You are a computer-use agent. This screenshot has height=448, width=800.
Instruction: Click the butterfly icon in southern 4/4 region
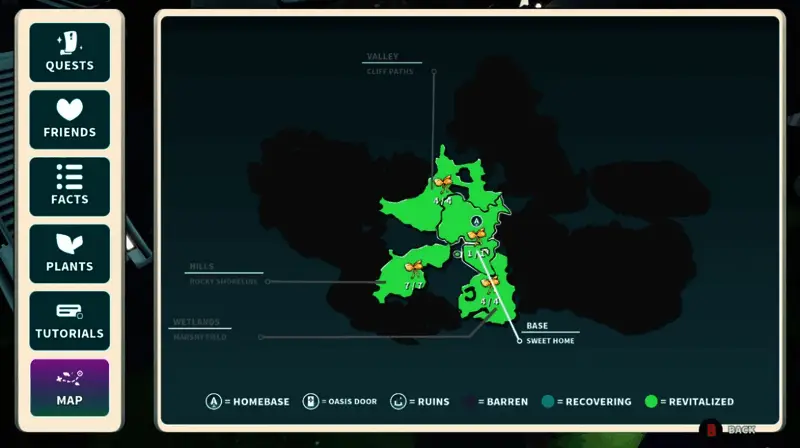489,283
